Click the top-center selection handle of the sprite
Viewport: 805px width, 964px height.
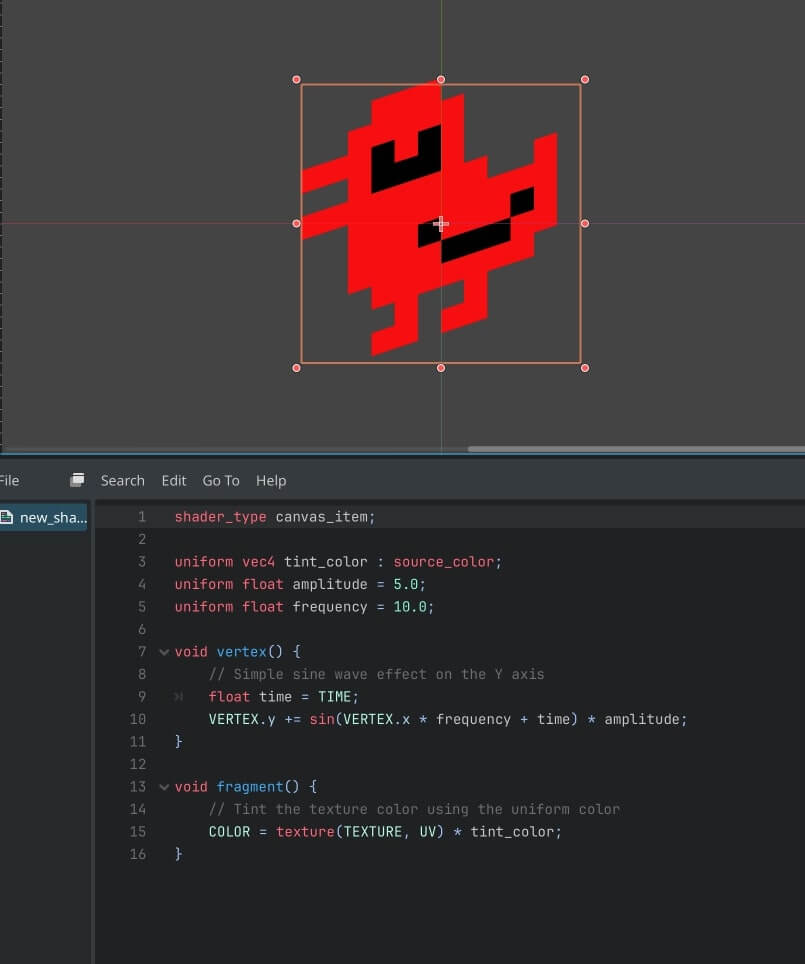tap(441, 79)
